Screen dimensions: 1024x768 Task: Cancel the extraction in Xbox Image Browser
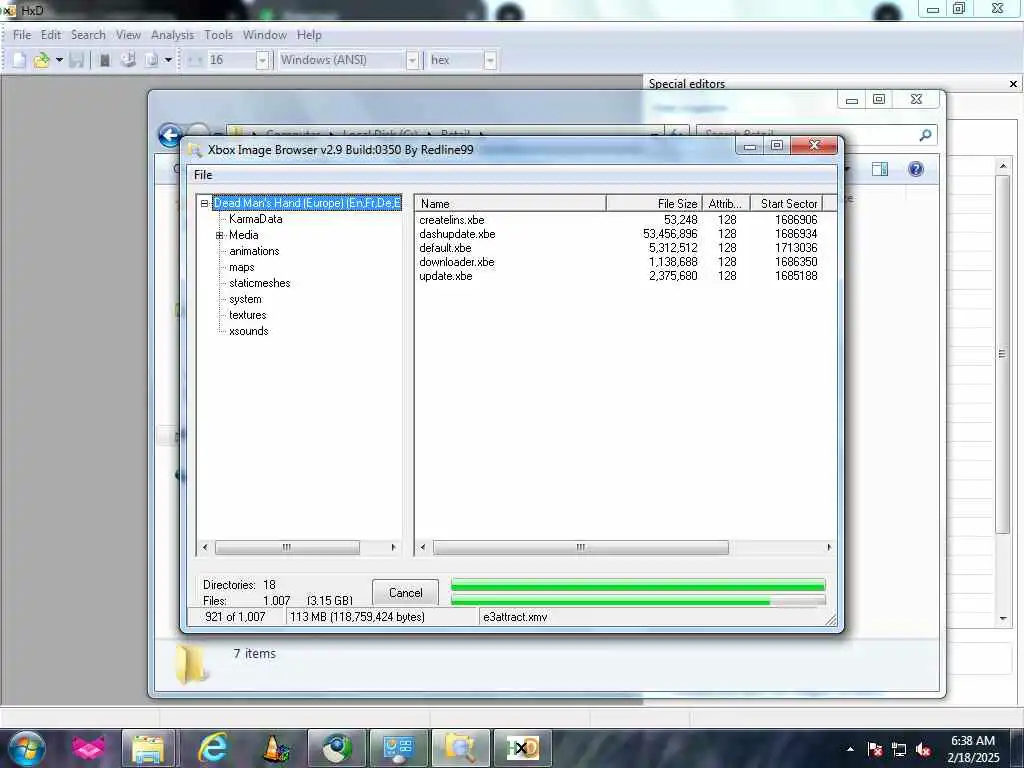(406, 592)
